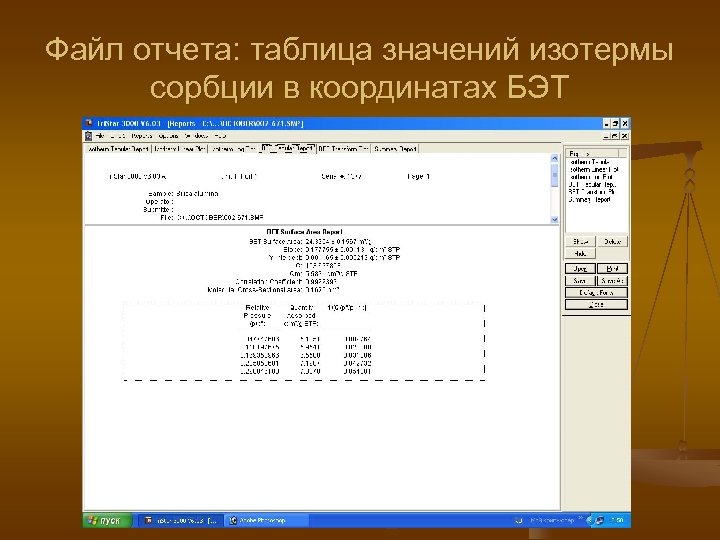The height and width of the screenshot is (540, 720).
Task: Switch to the Isotherm Tabular Report tab
Action: (118, 149)
